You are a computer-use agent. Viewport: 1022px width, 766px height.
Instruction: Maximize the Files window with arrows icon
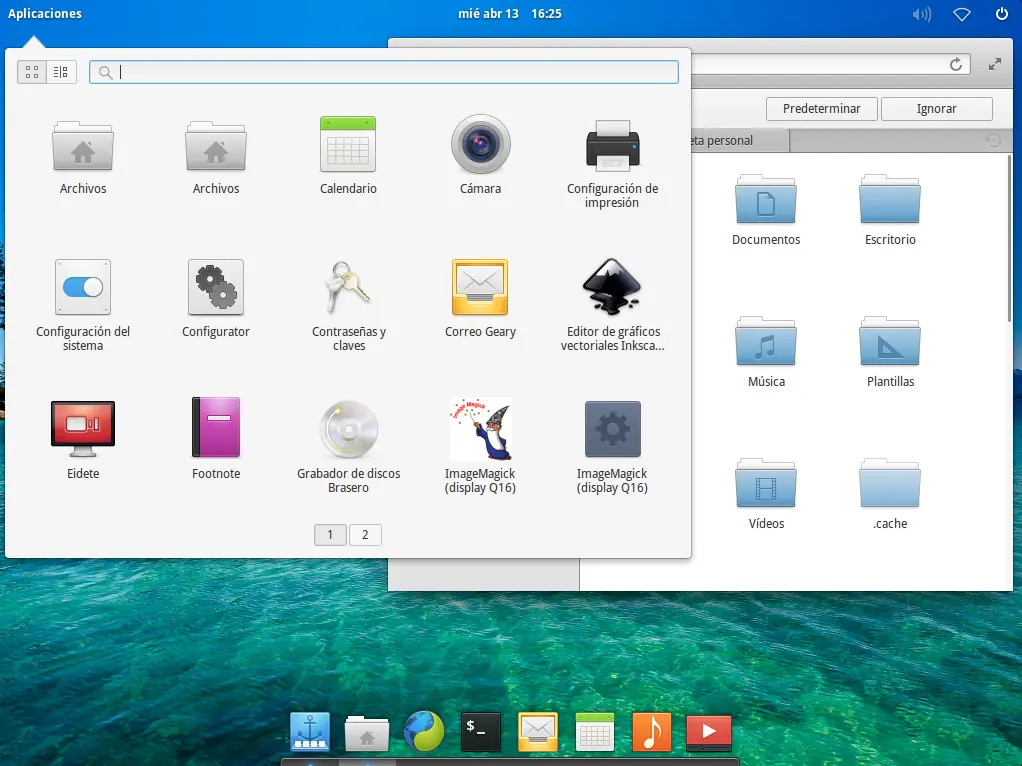click(x=995, y=64)
